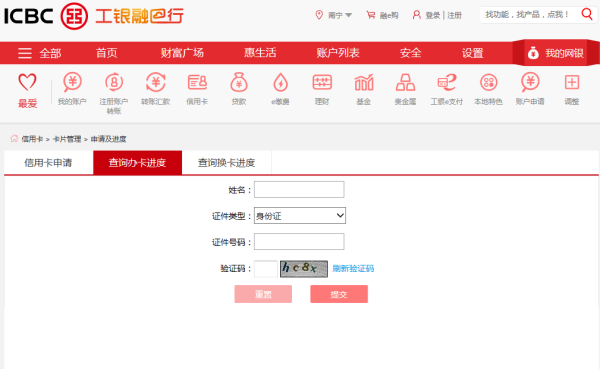This screenshot has width=600, height=369.
Task: Click 信用卡 breadcrumb link
Action: (x=32, y=139)
